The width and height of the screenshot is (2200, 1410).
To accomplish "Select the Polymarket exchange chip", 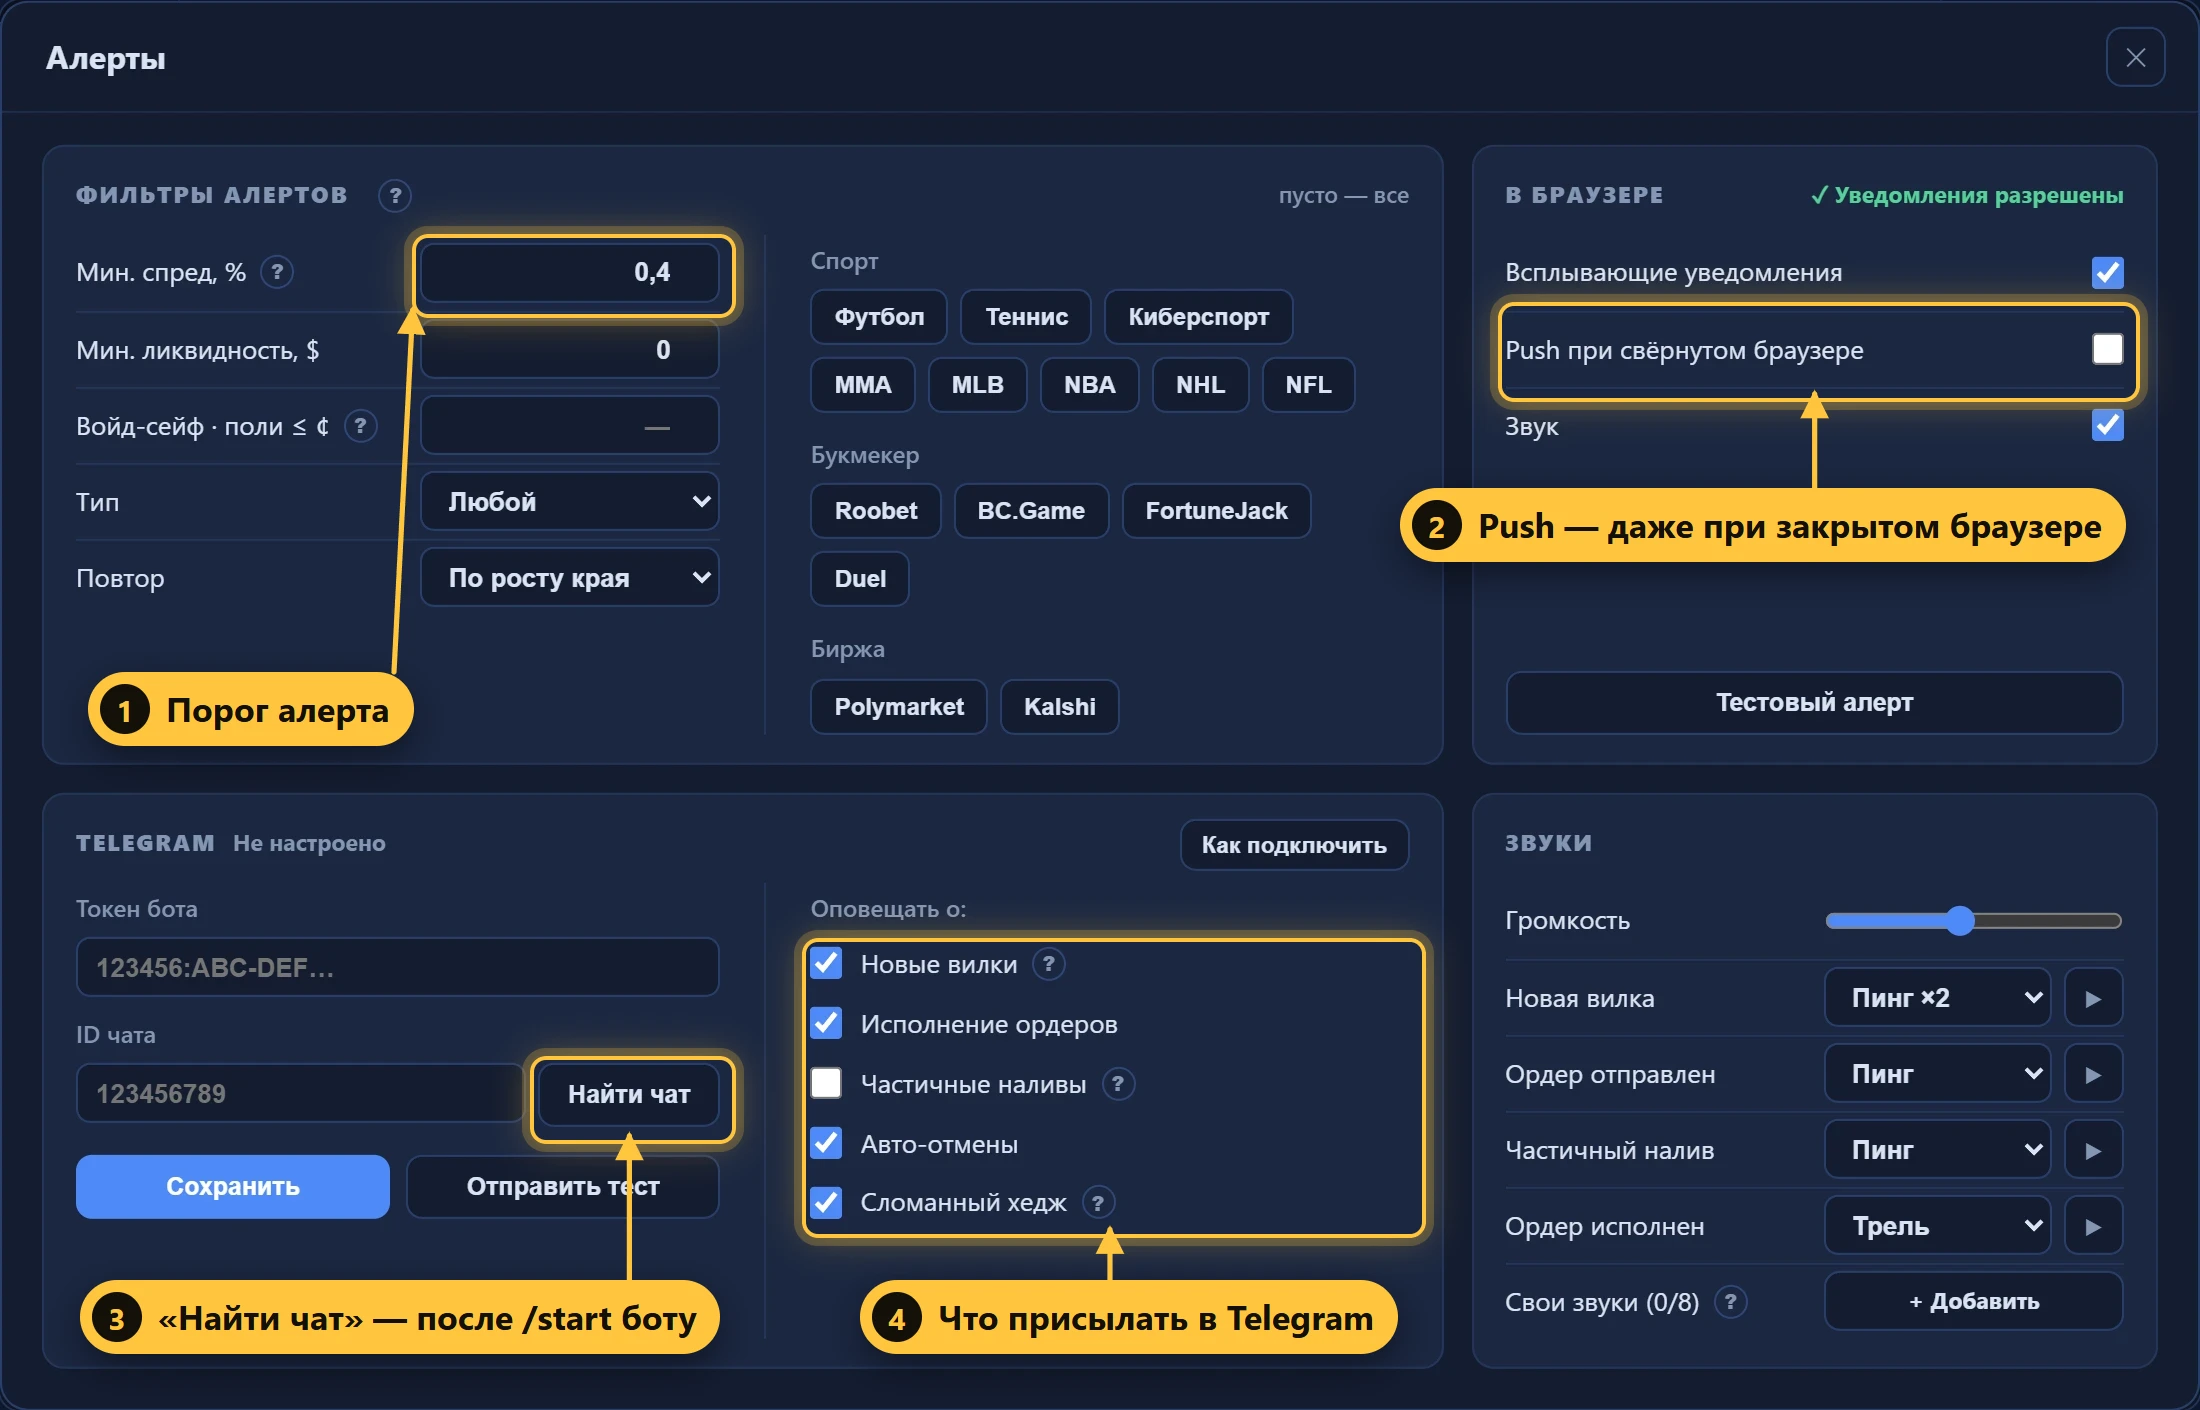I will [899, 707].
